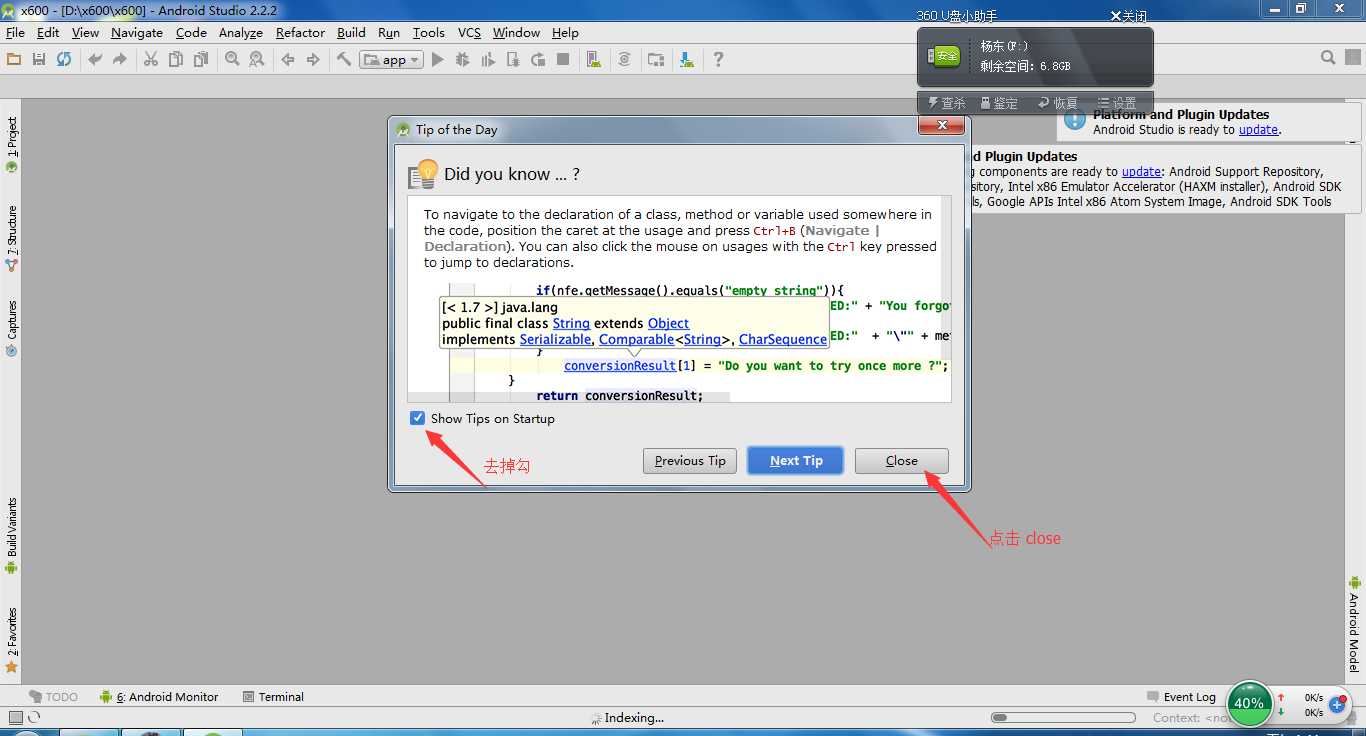The image size is (1366, 736).
Task: Open the Analyze menu
Action: click(x=241, y=32)
